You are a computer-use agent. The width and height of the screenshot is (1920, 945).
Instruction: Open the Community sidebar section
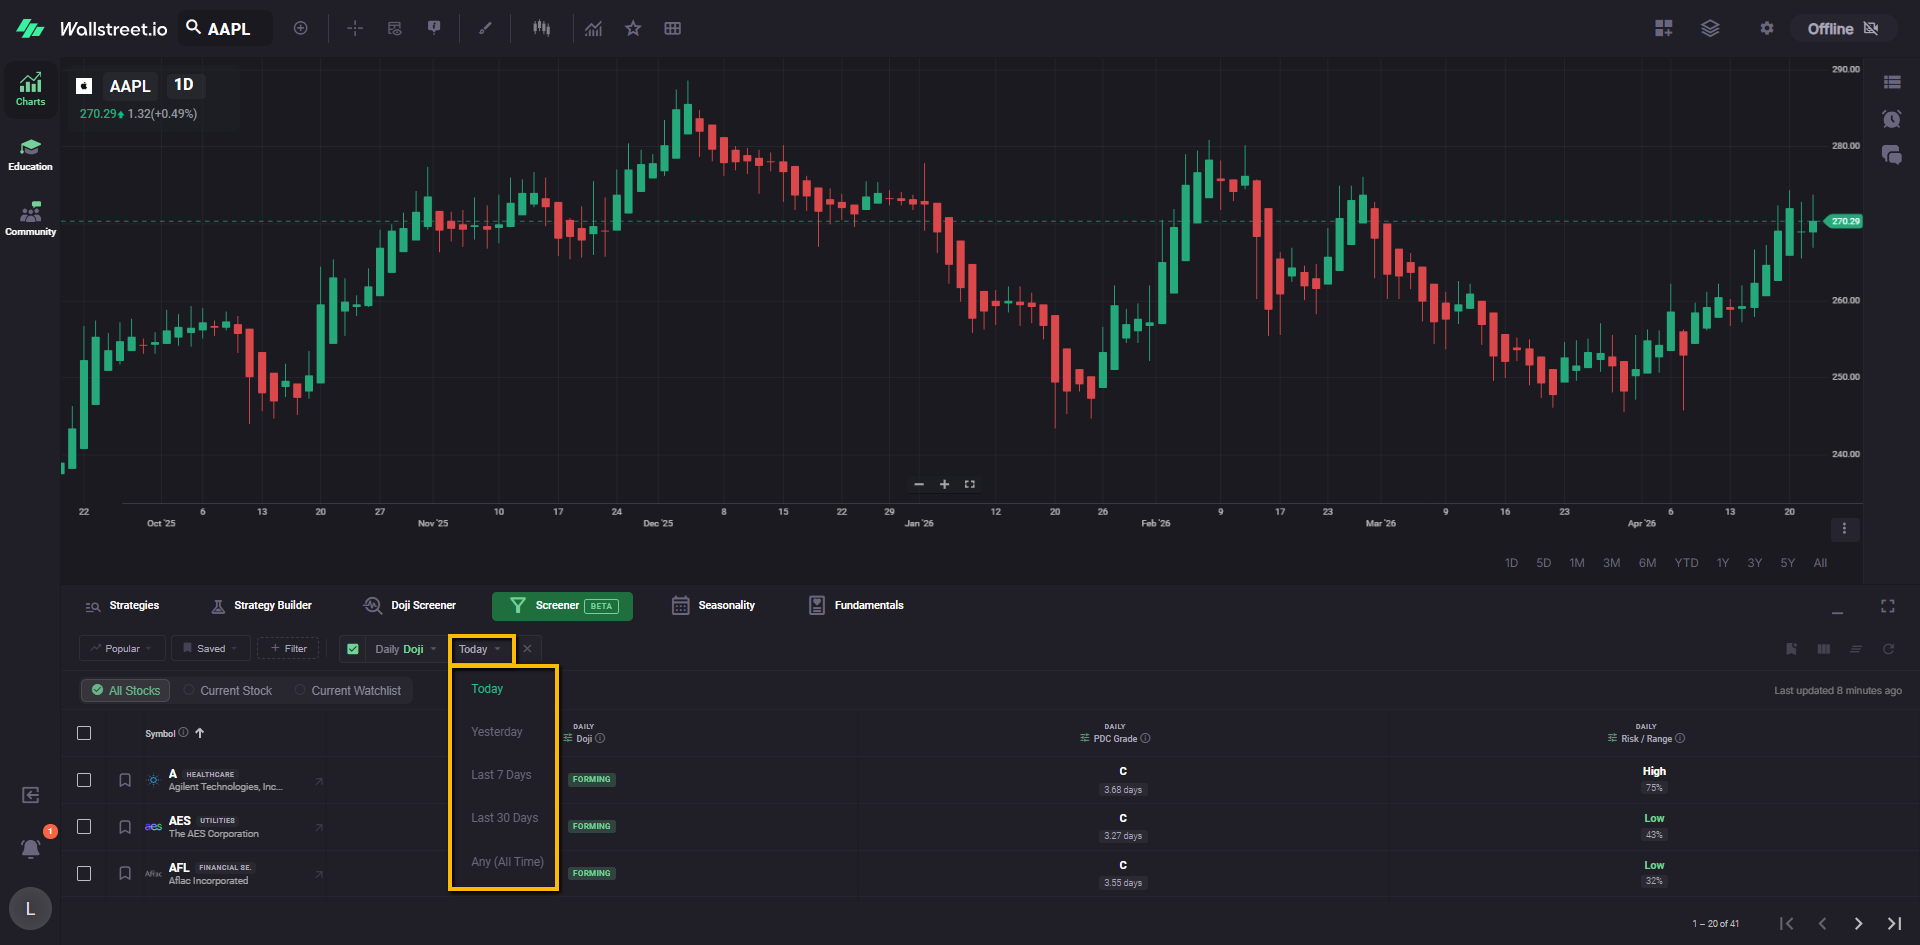pos(30,219)
